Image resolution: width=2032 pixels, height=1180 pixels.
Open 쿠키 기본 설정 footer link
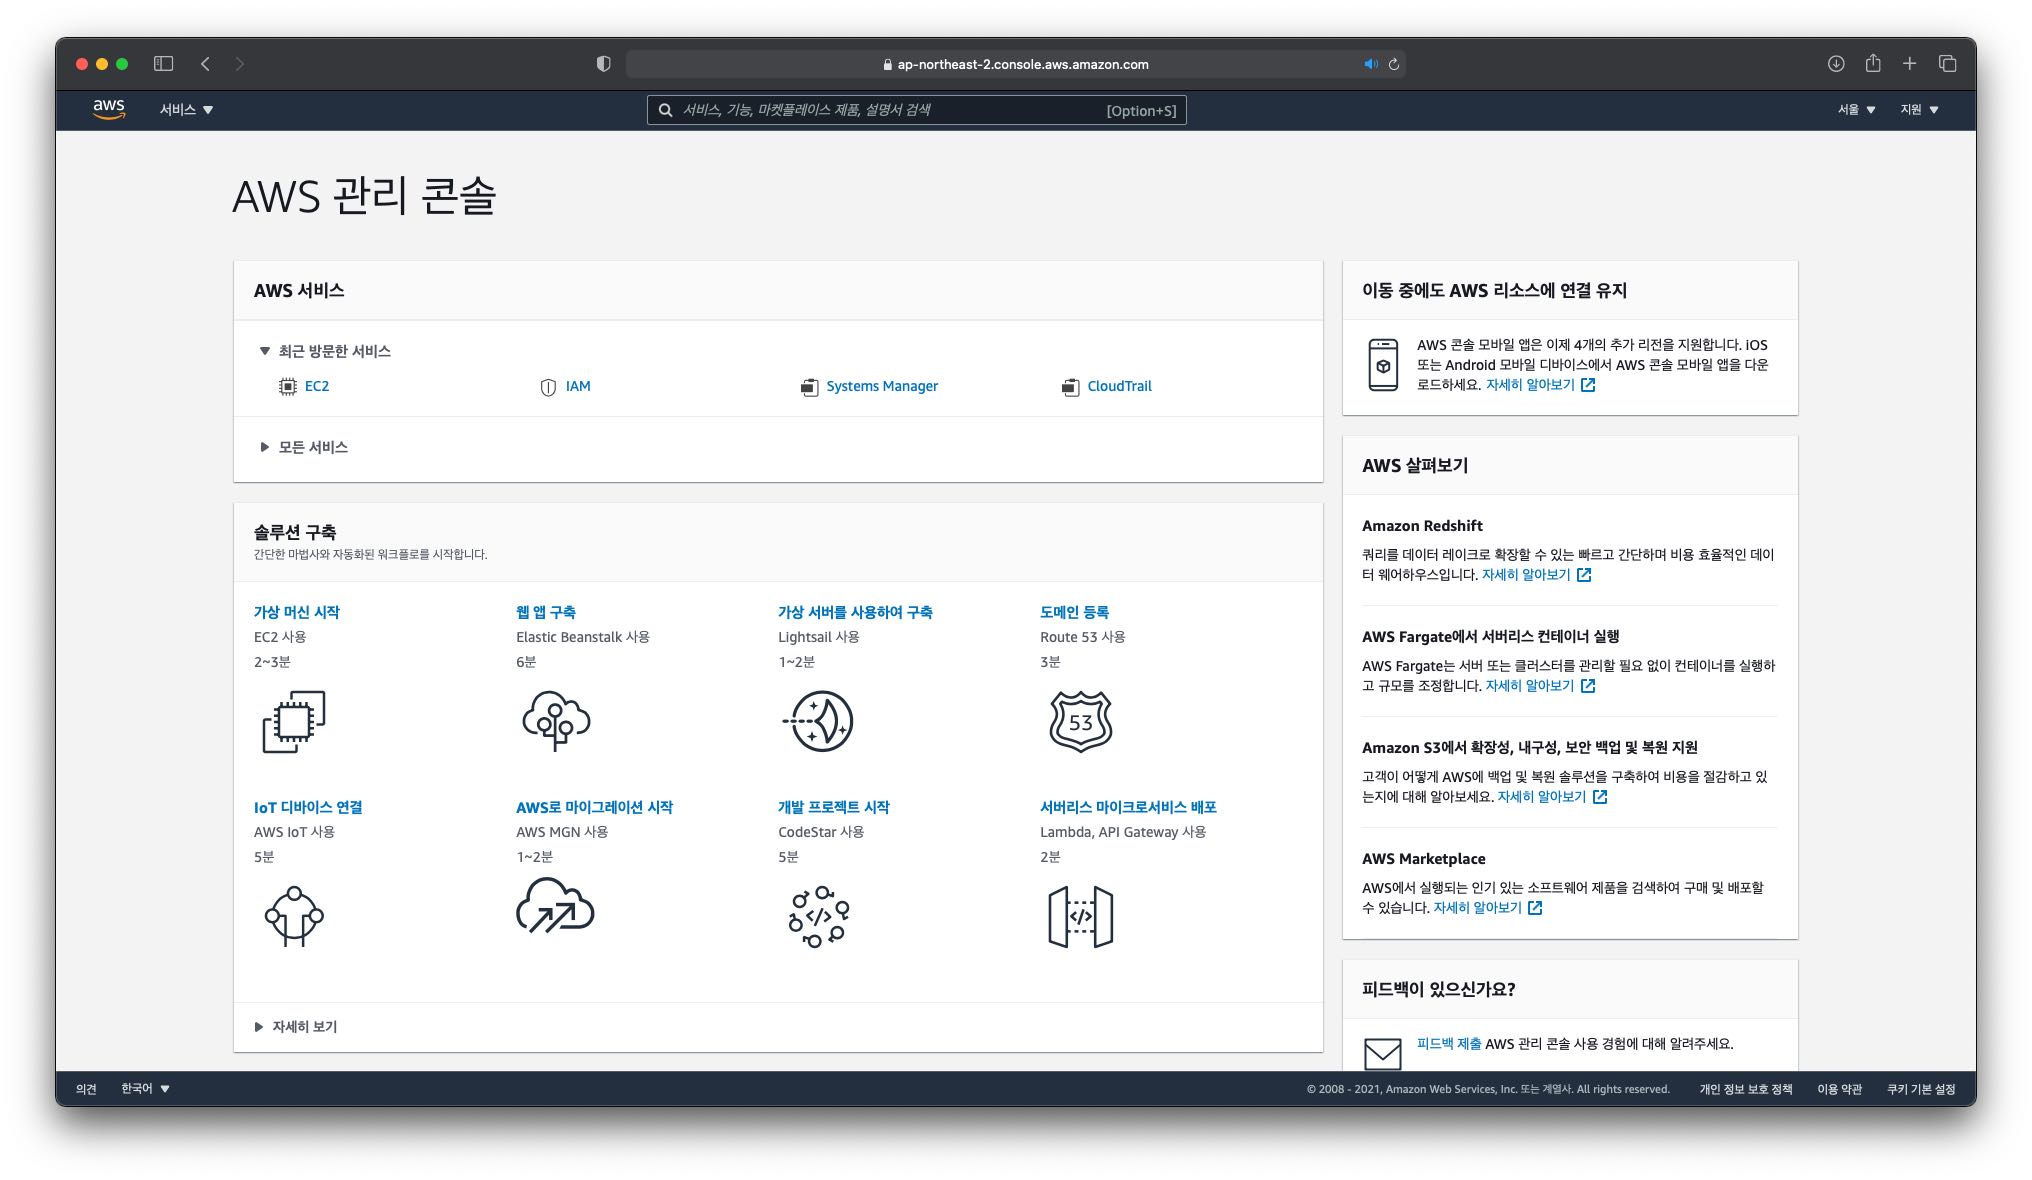tap(1920, 1089)
